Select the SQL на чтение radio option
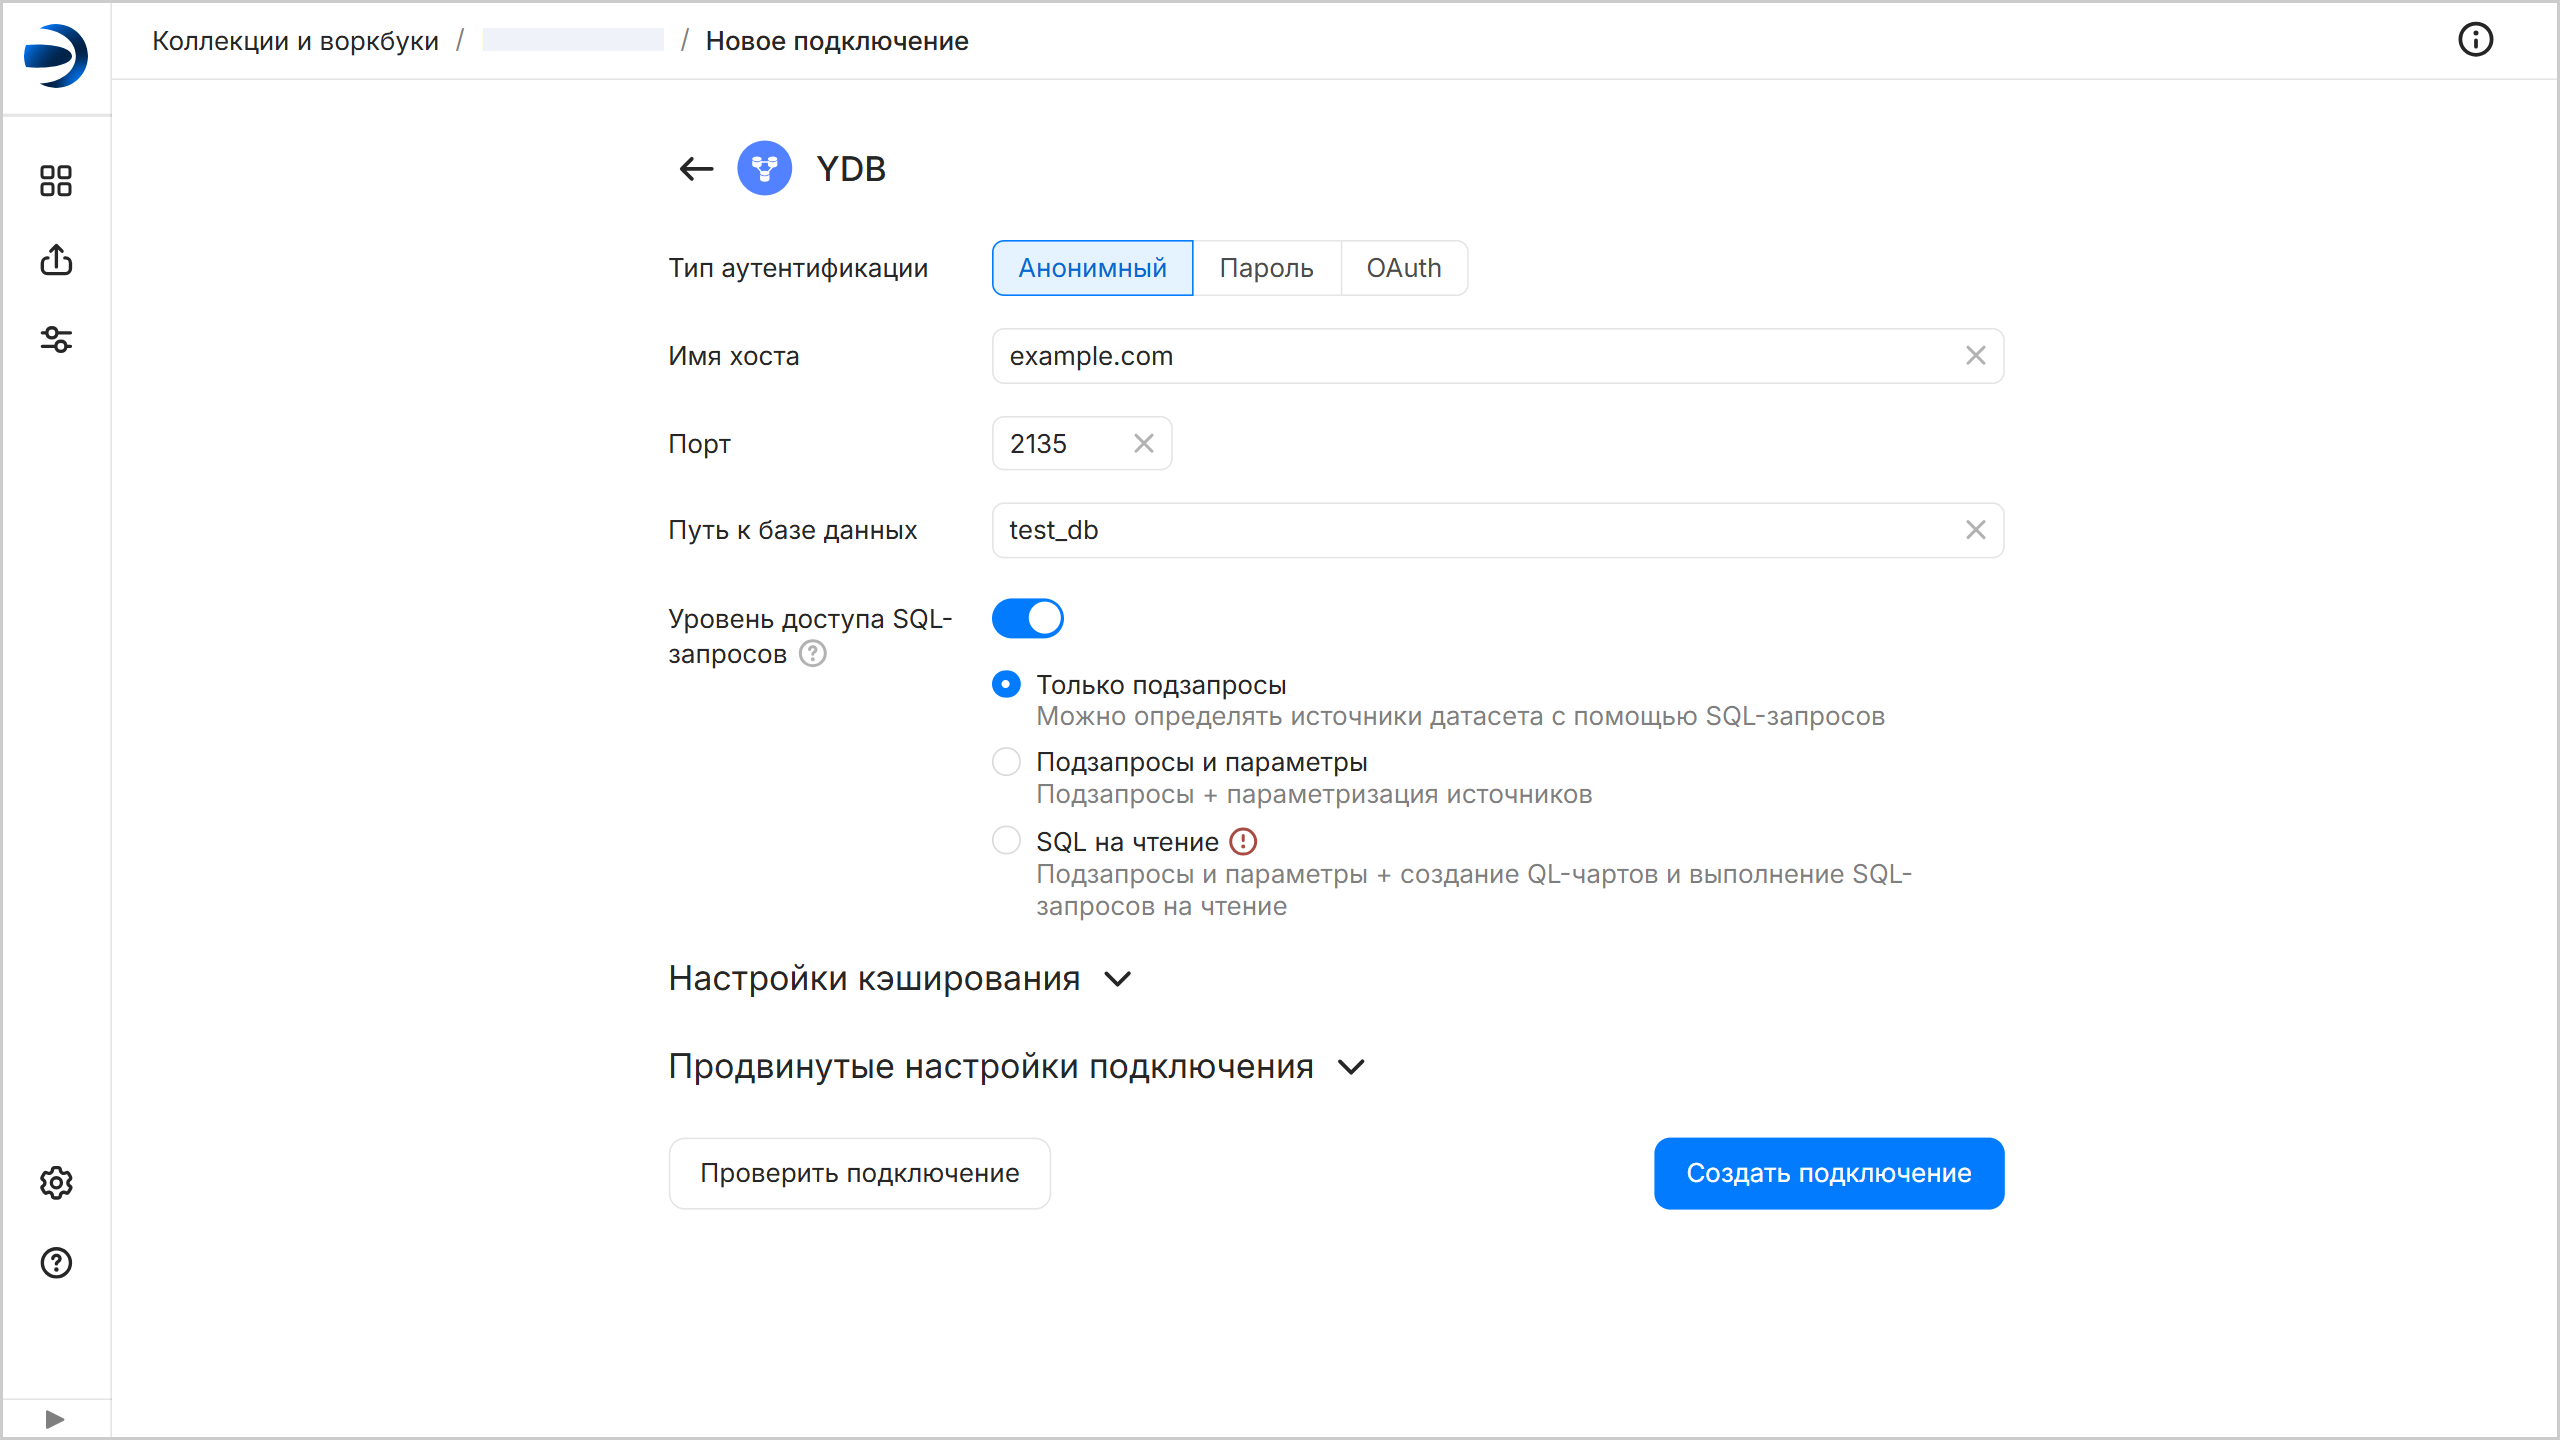 (1006, 840)
